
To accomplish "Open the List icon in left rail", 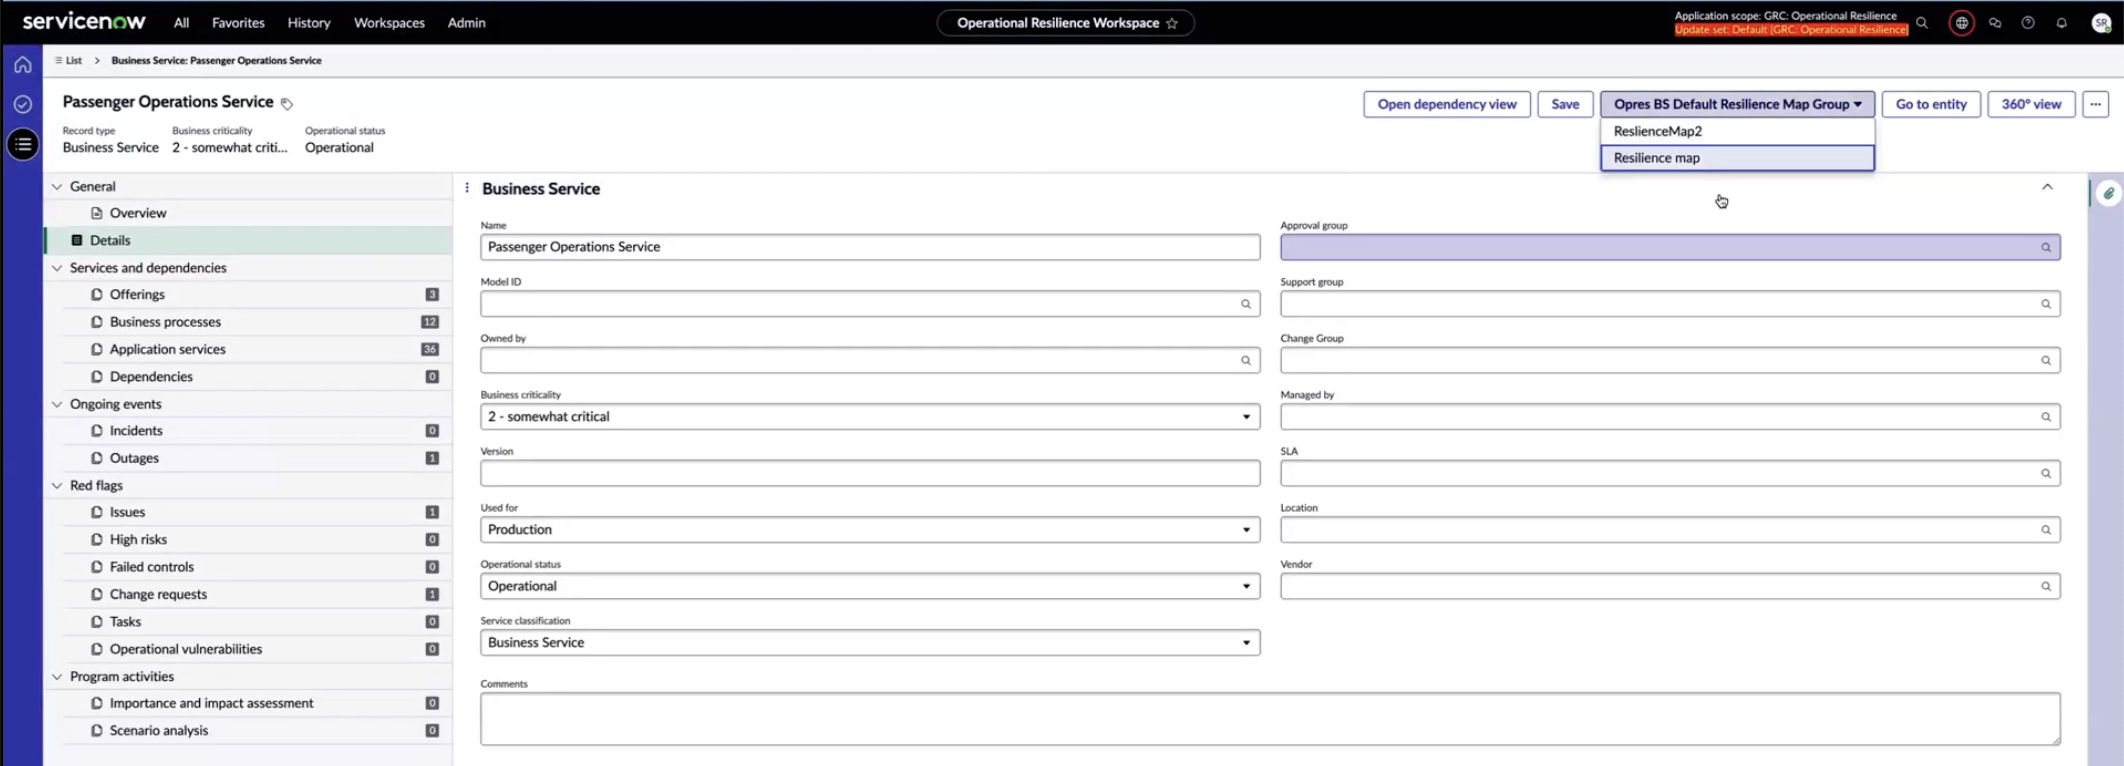I will point(23,144).
